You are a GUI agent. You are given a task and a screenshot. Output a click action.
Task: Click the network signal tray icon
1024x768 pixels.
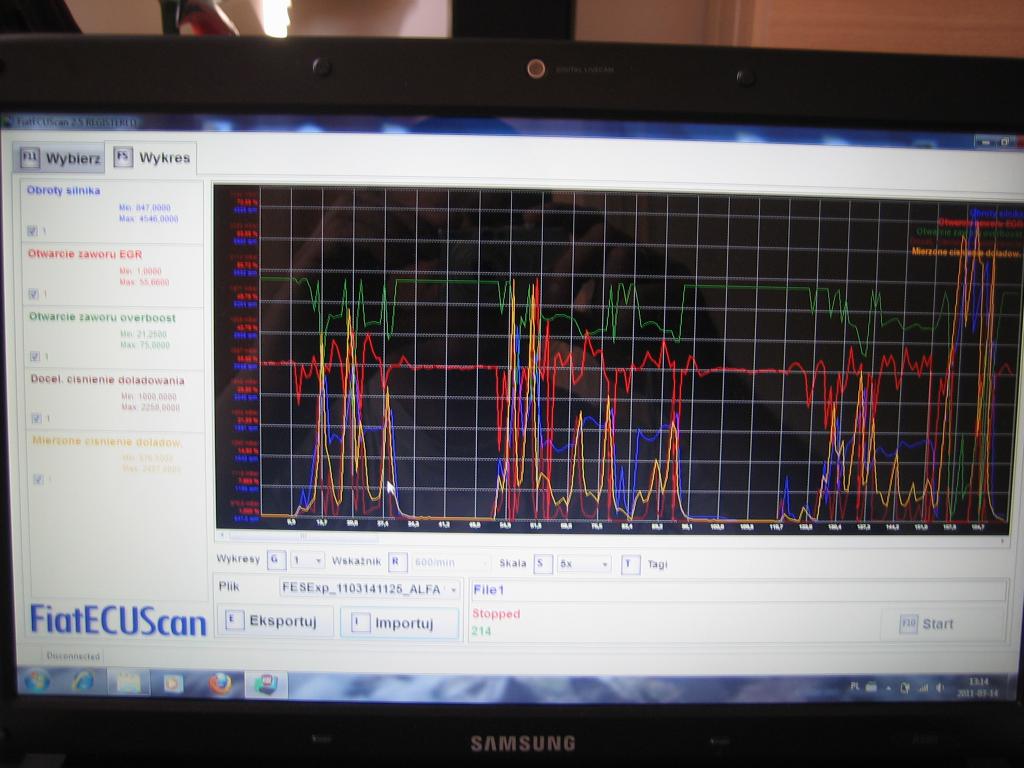click(x=923, y=688)
